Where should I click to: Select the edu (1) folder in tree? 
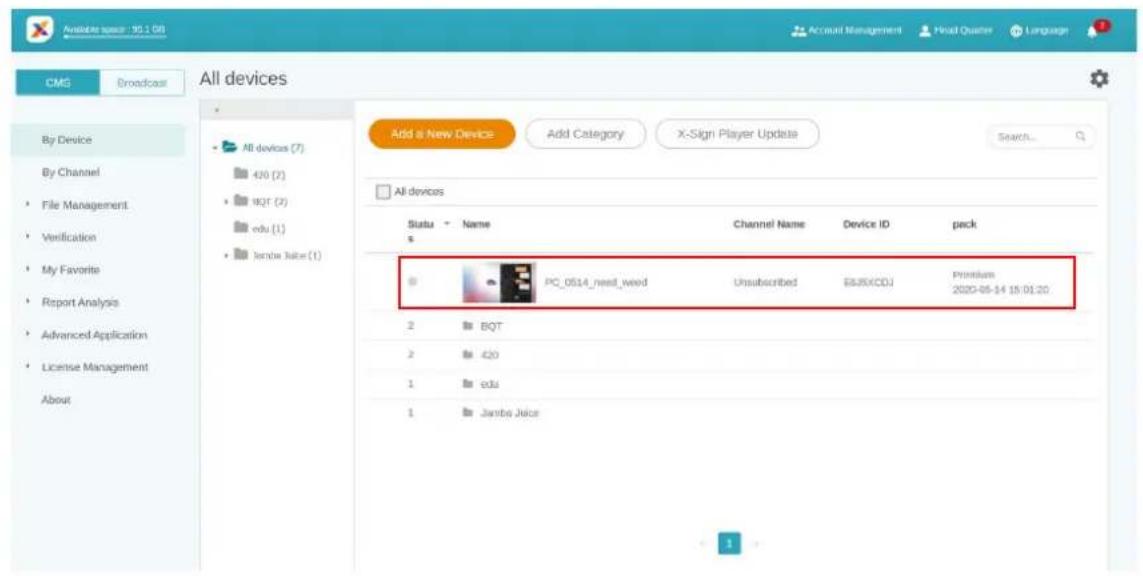(259, 228)
